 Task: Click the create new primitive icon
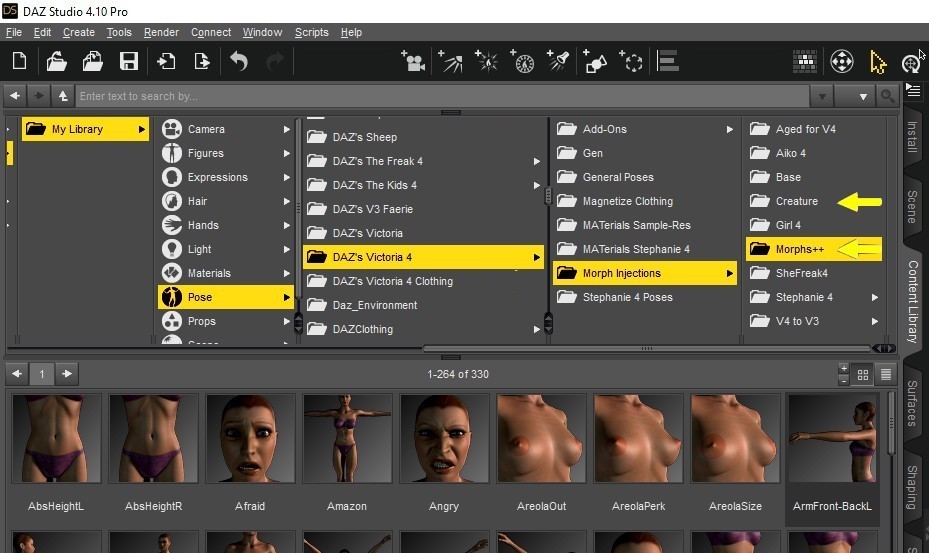[x=595, y=61]
